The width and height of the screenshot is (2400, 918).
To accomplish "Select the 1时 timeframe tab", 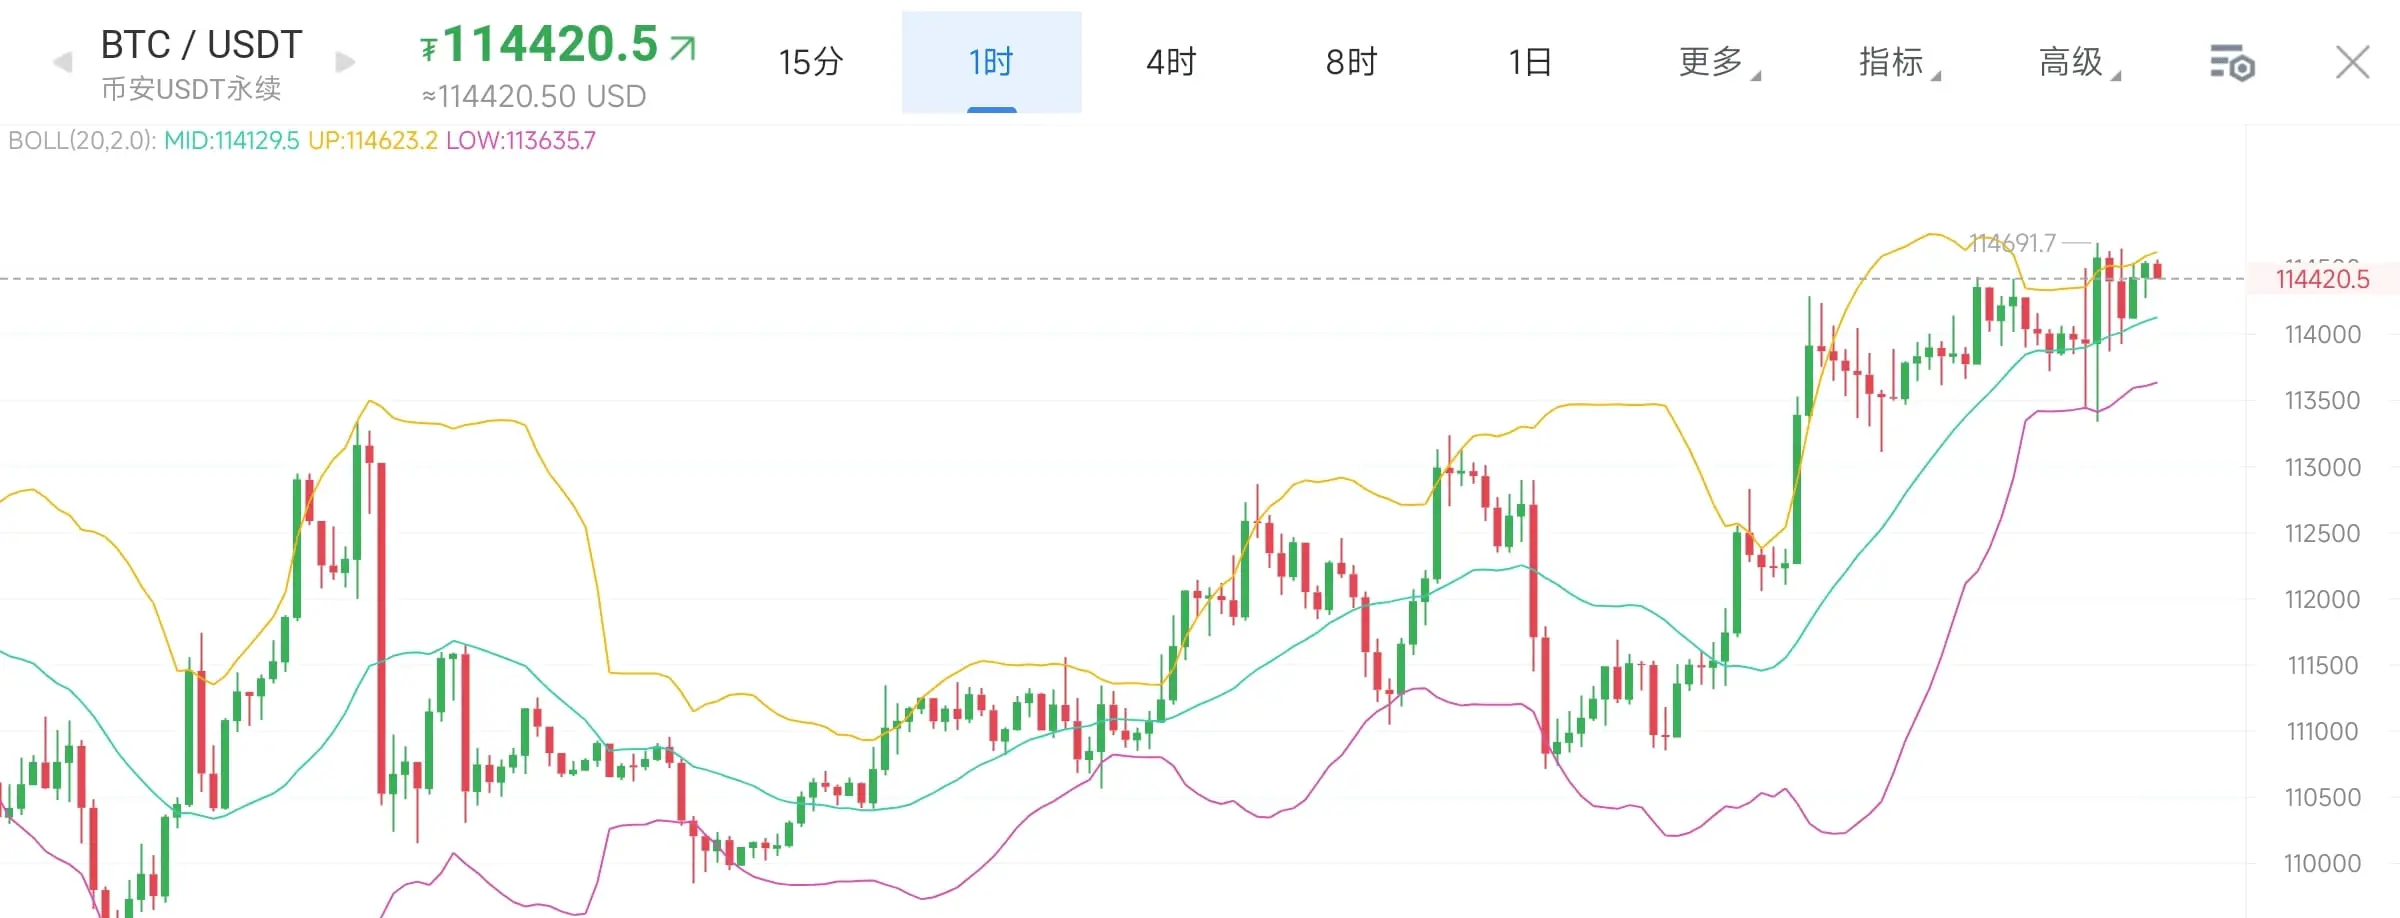I will point(991,62).
